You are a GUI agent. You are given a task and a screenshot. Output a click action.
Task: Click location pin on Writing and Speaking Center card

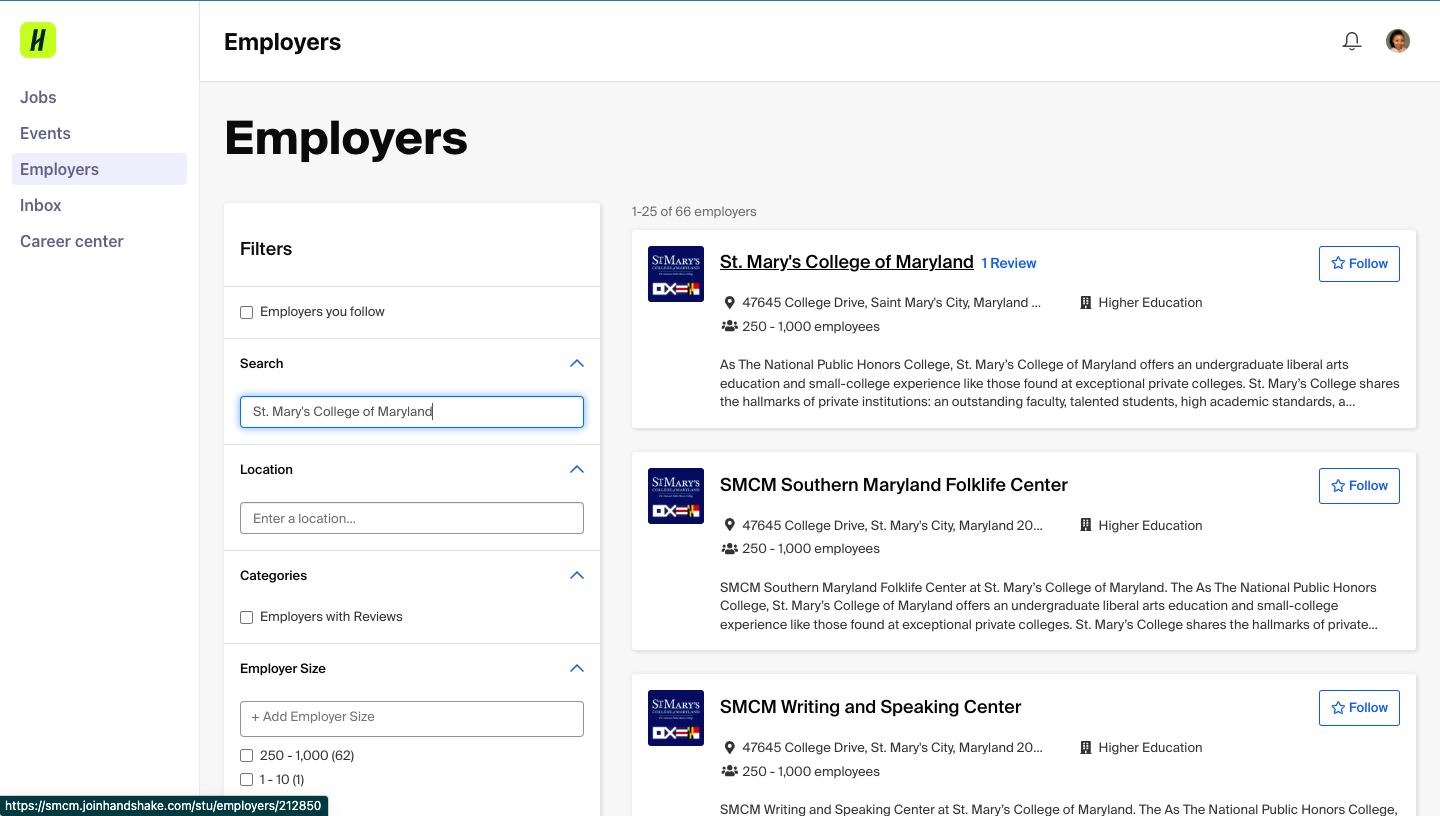click(730, 747)
